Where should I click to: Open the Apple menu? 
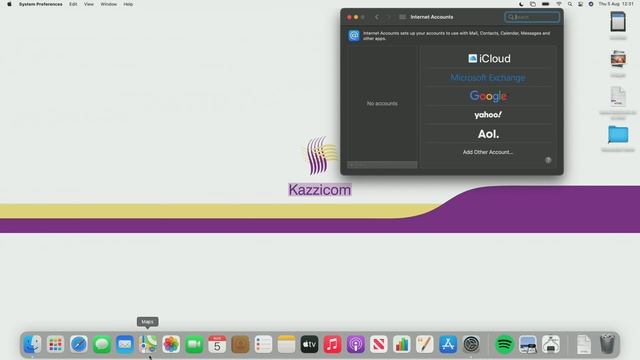tap(9, 4)
